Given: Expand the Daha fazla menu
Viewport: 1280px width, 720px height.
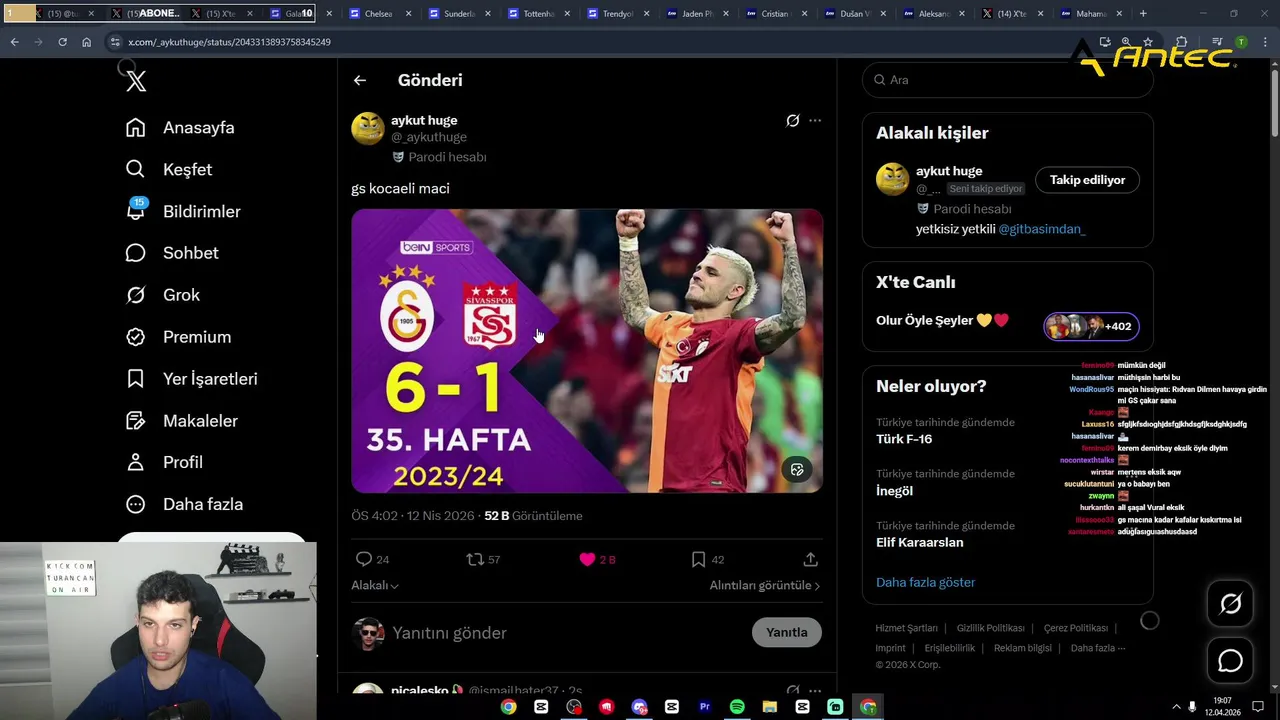Looking at the screenshot, I should pyautogui.click(x=185, y=504).
